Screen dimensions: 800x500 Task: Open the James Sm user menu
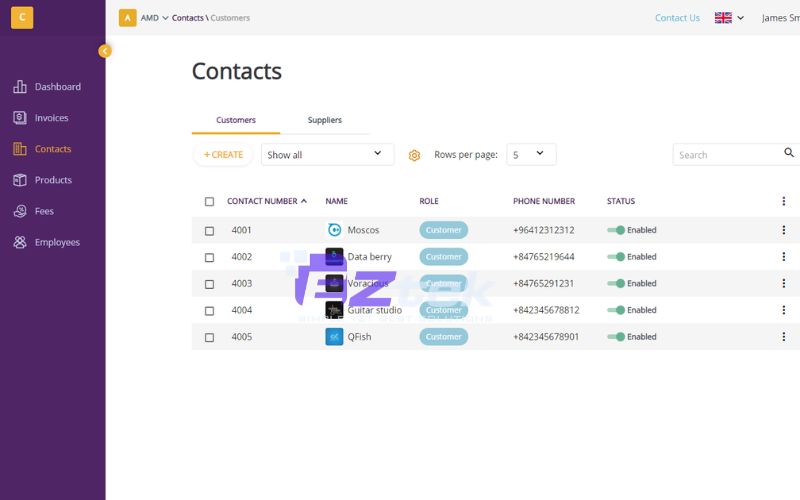pyautogui.click(x=781, y=18)
